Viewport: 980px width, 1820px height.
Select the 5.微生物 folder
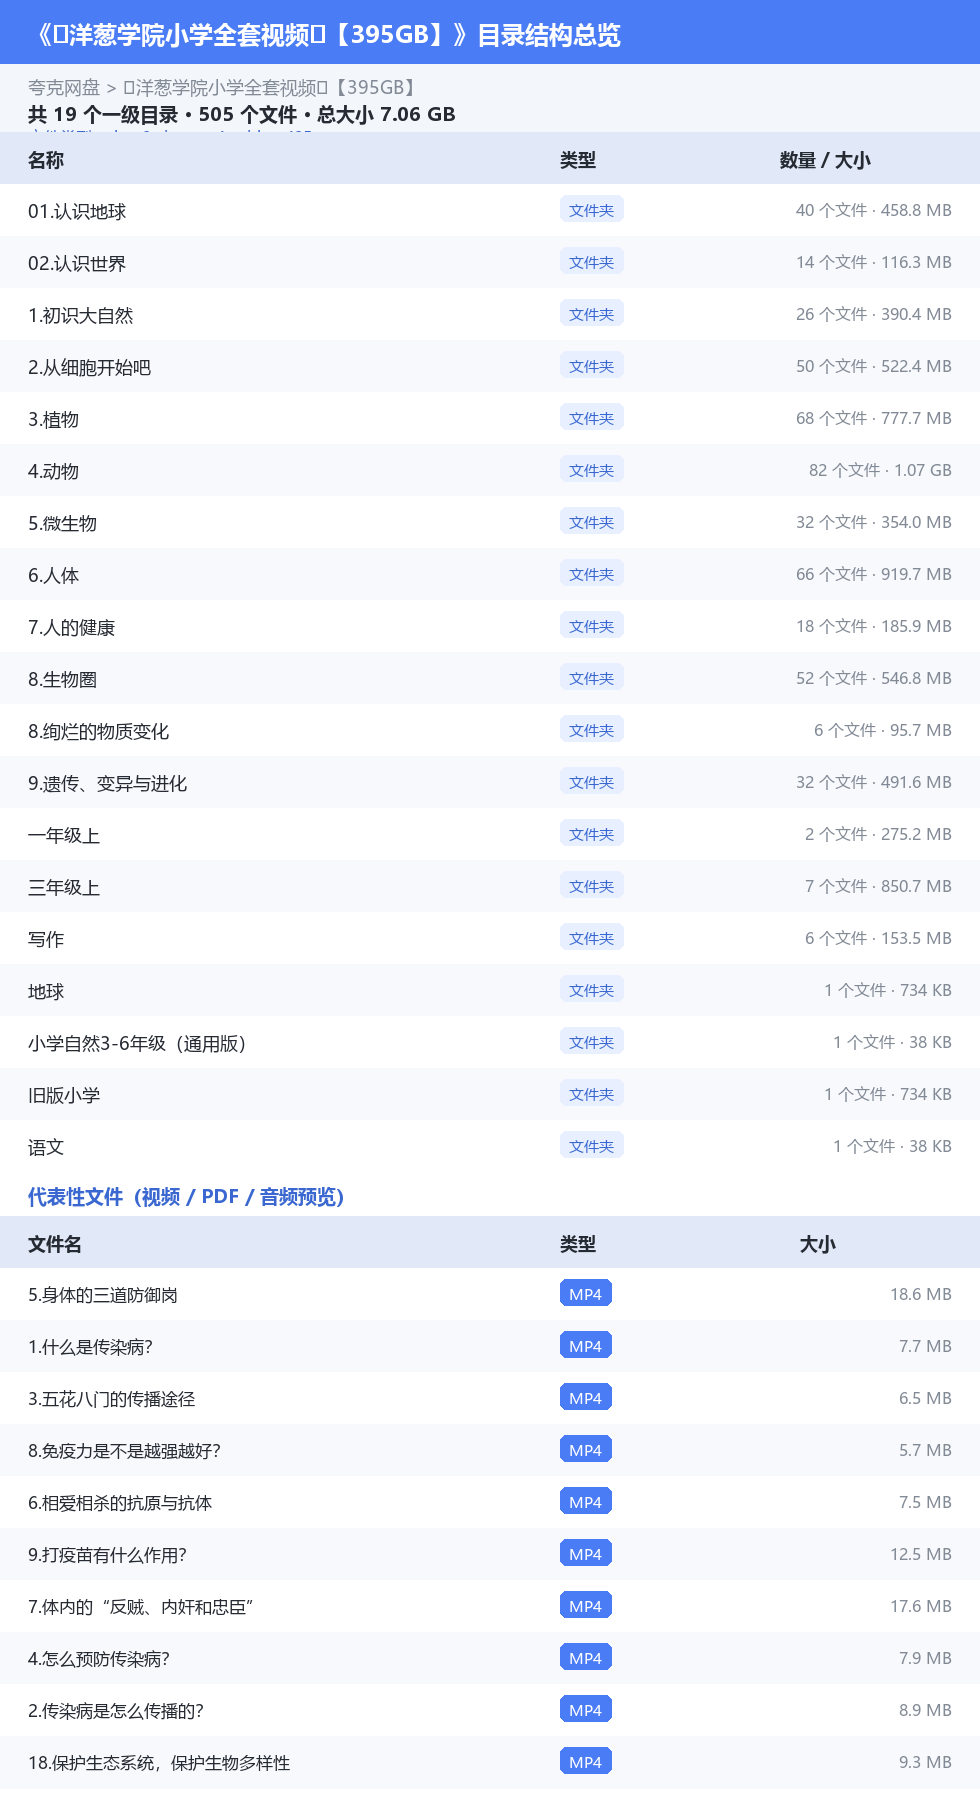[x=62, y=523]
